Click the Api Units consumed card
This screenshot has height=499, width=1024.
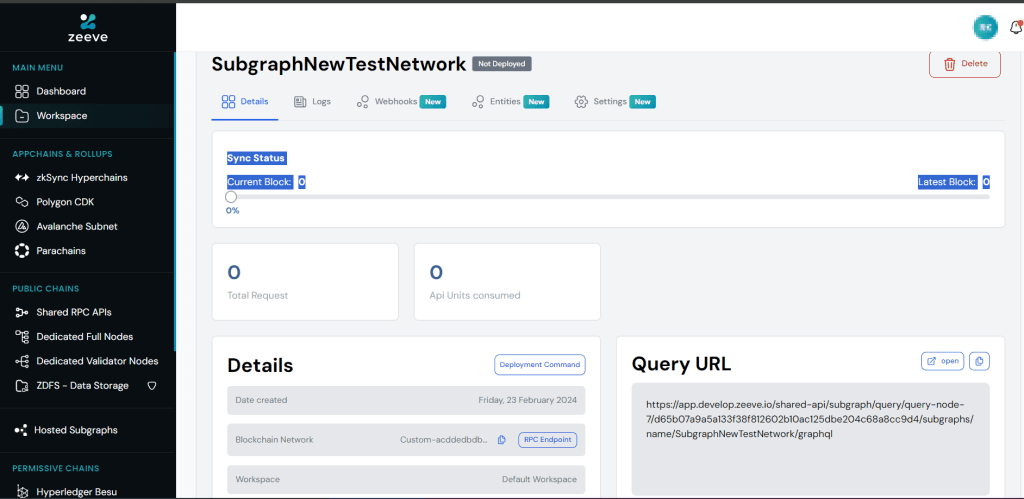(x=507, y=282)
